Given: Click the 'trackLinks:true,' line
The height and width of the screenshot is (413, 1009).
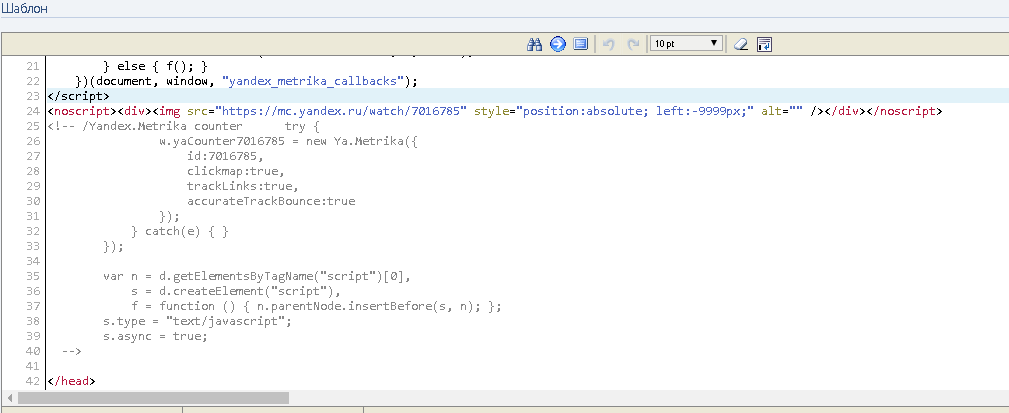Looking at the screenshot, I should pyautogui.click(x=243, y=186).
